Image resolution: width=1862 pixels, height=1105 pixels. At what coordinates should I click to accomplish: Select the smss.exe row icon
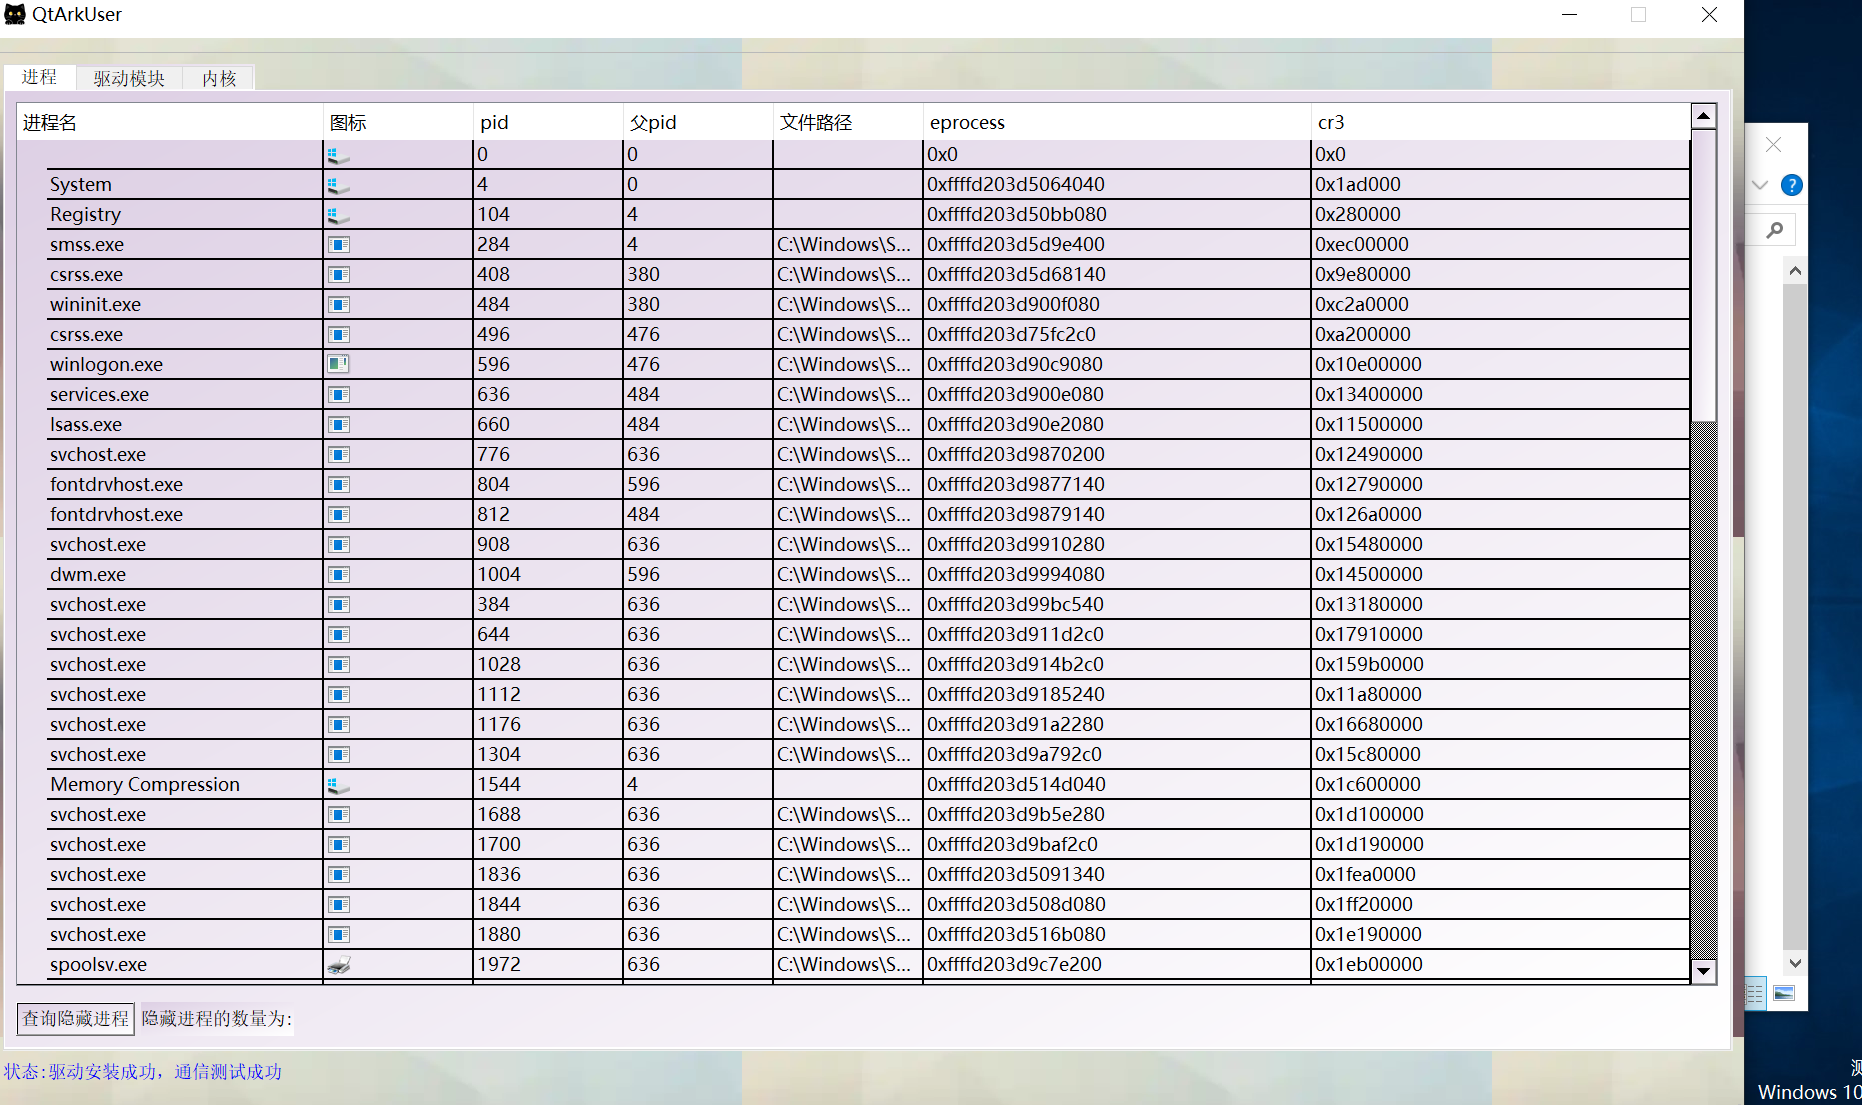[x=339, y=245]
